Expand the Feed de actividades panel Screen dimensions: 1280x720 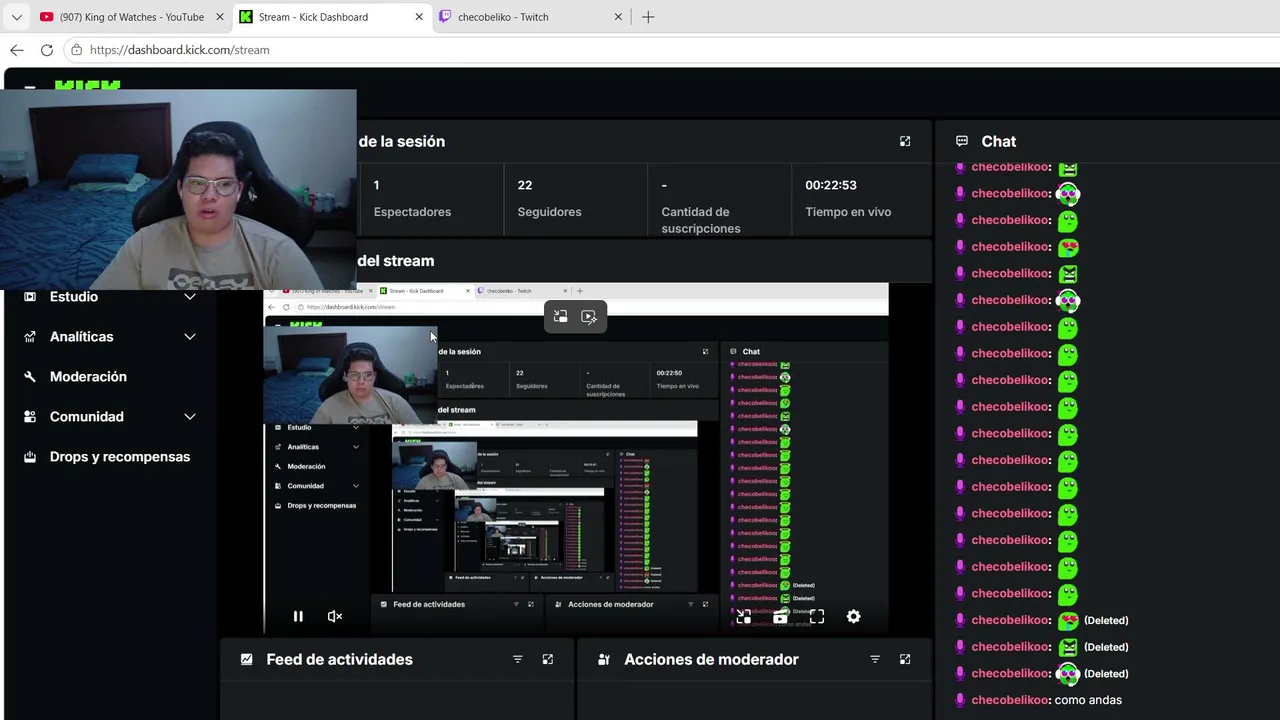[548, 659]
